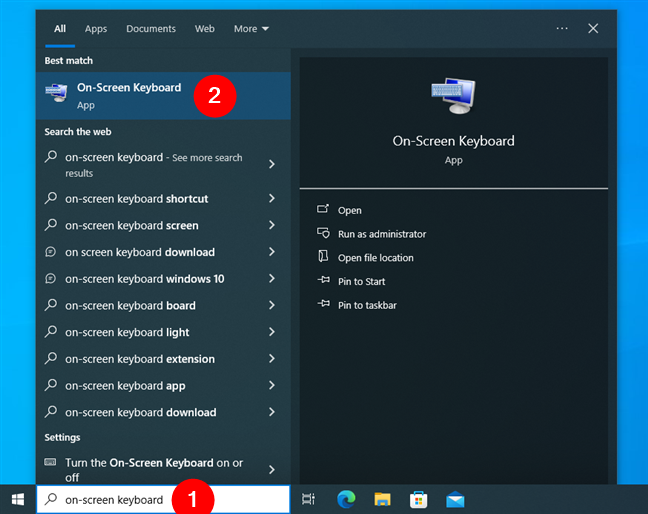This screenshot has width=648, height=514.
Task: Expand arrow for 'on-screen keyboard shortcut'
Action: [272, 198]
